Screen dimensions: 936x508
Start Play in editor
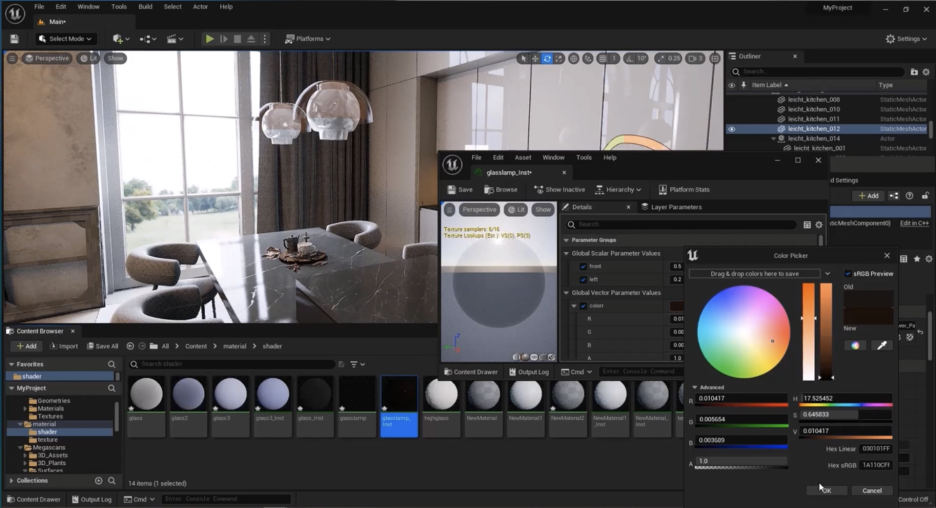[210, 39]
